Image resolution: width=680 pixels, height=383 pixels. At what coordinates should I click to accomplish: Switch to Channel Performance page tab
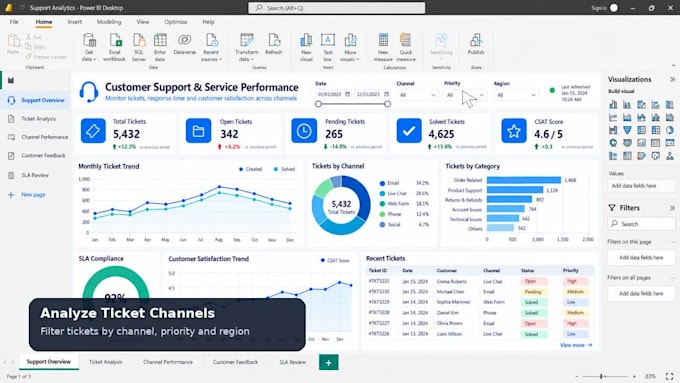(x=168, y=362)
